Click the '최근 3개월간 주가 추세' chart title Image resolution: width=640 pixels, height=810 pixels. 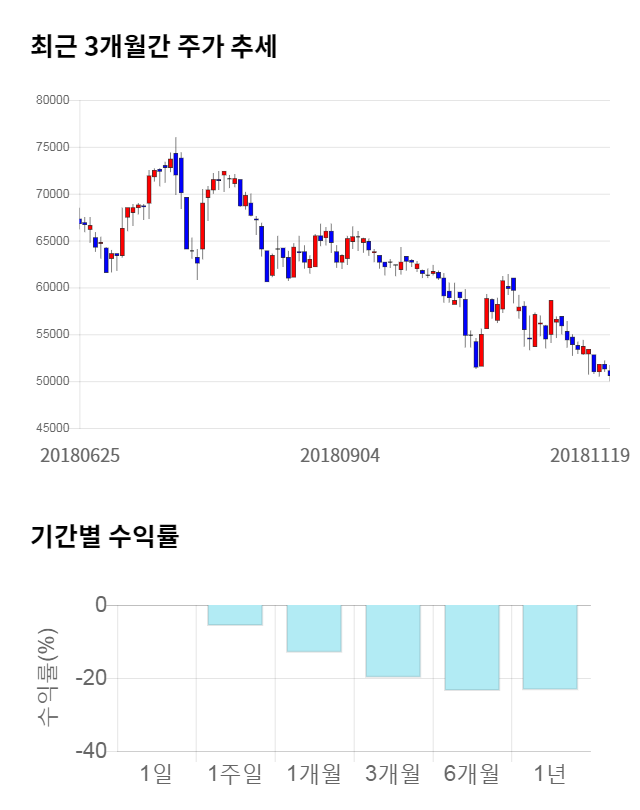153,46
